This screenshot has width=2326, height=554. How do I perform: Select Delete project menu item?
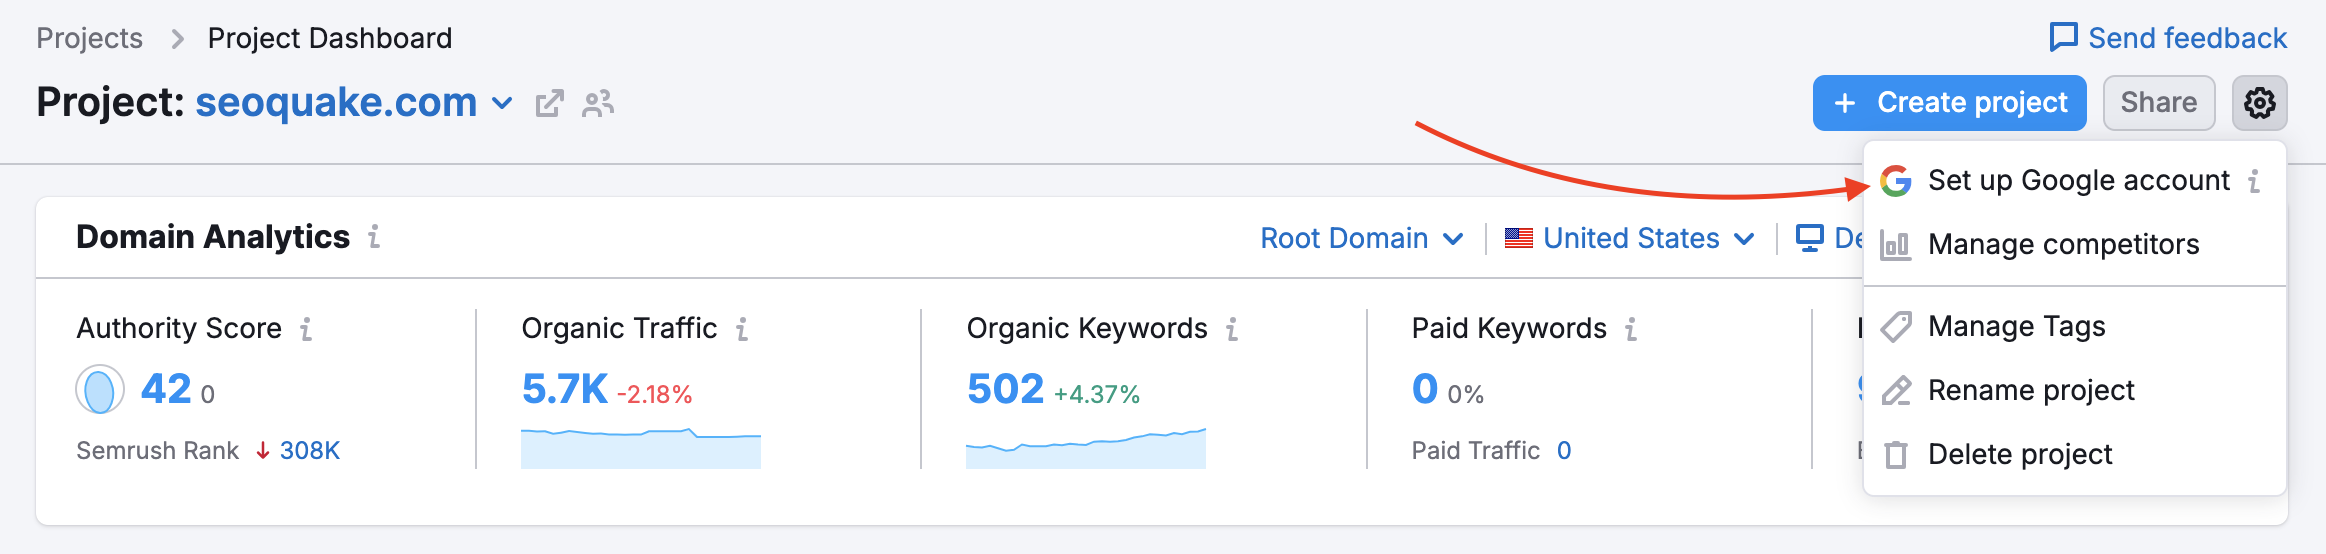click(x=2075, y=455)
